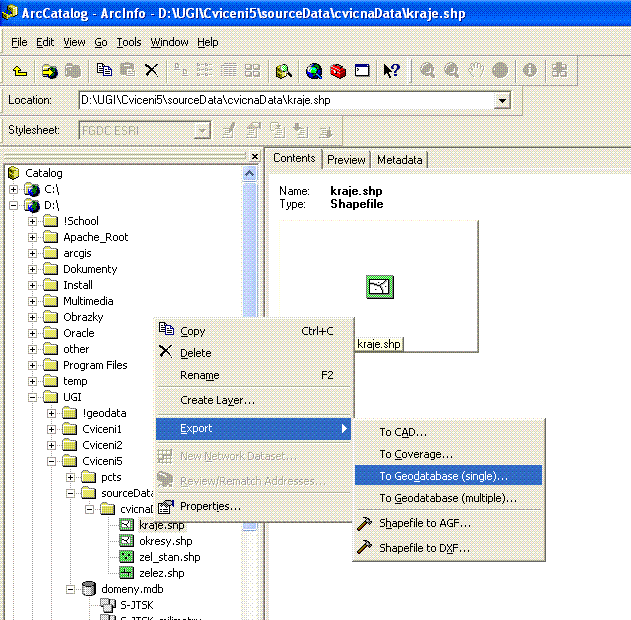Image resolution: width=631 pixels, height=620 pixels.
Task: Collapse the domeny.mdb geodatabase node
Action: [70, 589]
